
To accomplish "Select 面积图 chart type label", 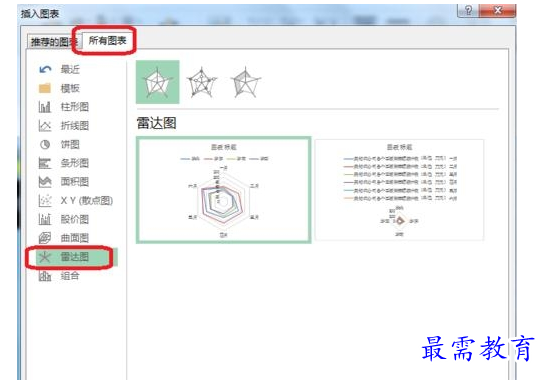I will pyautogui.click(x=74, y=182).
